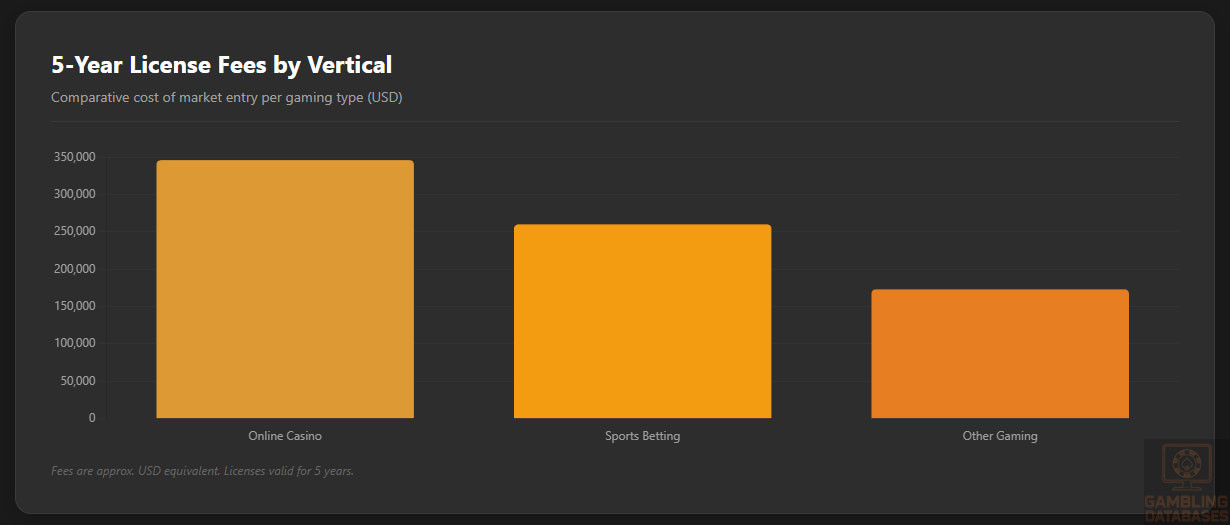The image size is (1230, 525).
Task: Select the Other Gaming bar
Action: [x=1000, y=354]
